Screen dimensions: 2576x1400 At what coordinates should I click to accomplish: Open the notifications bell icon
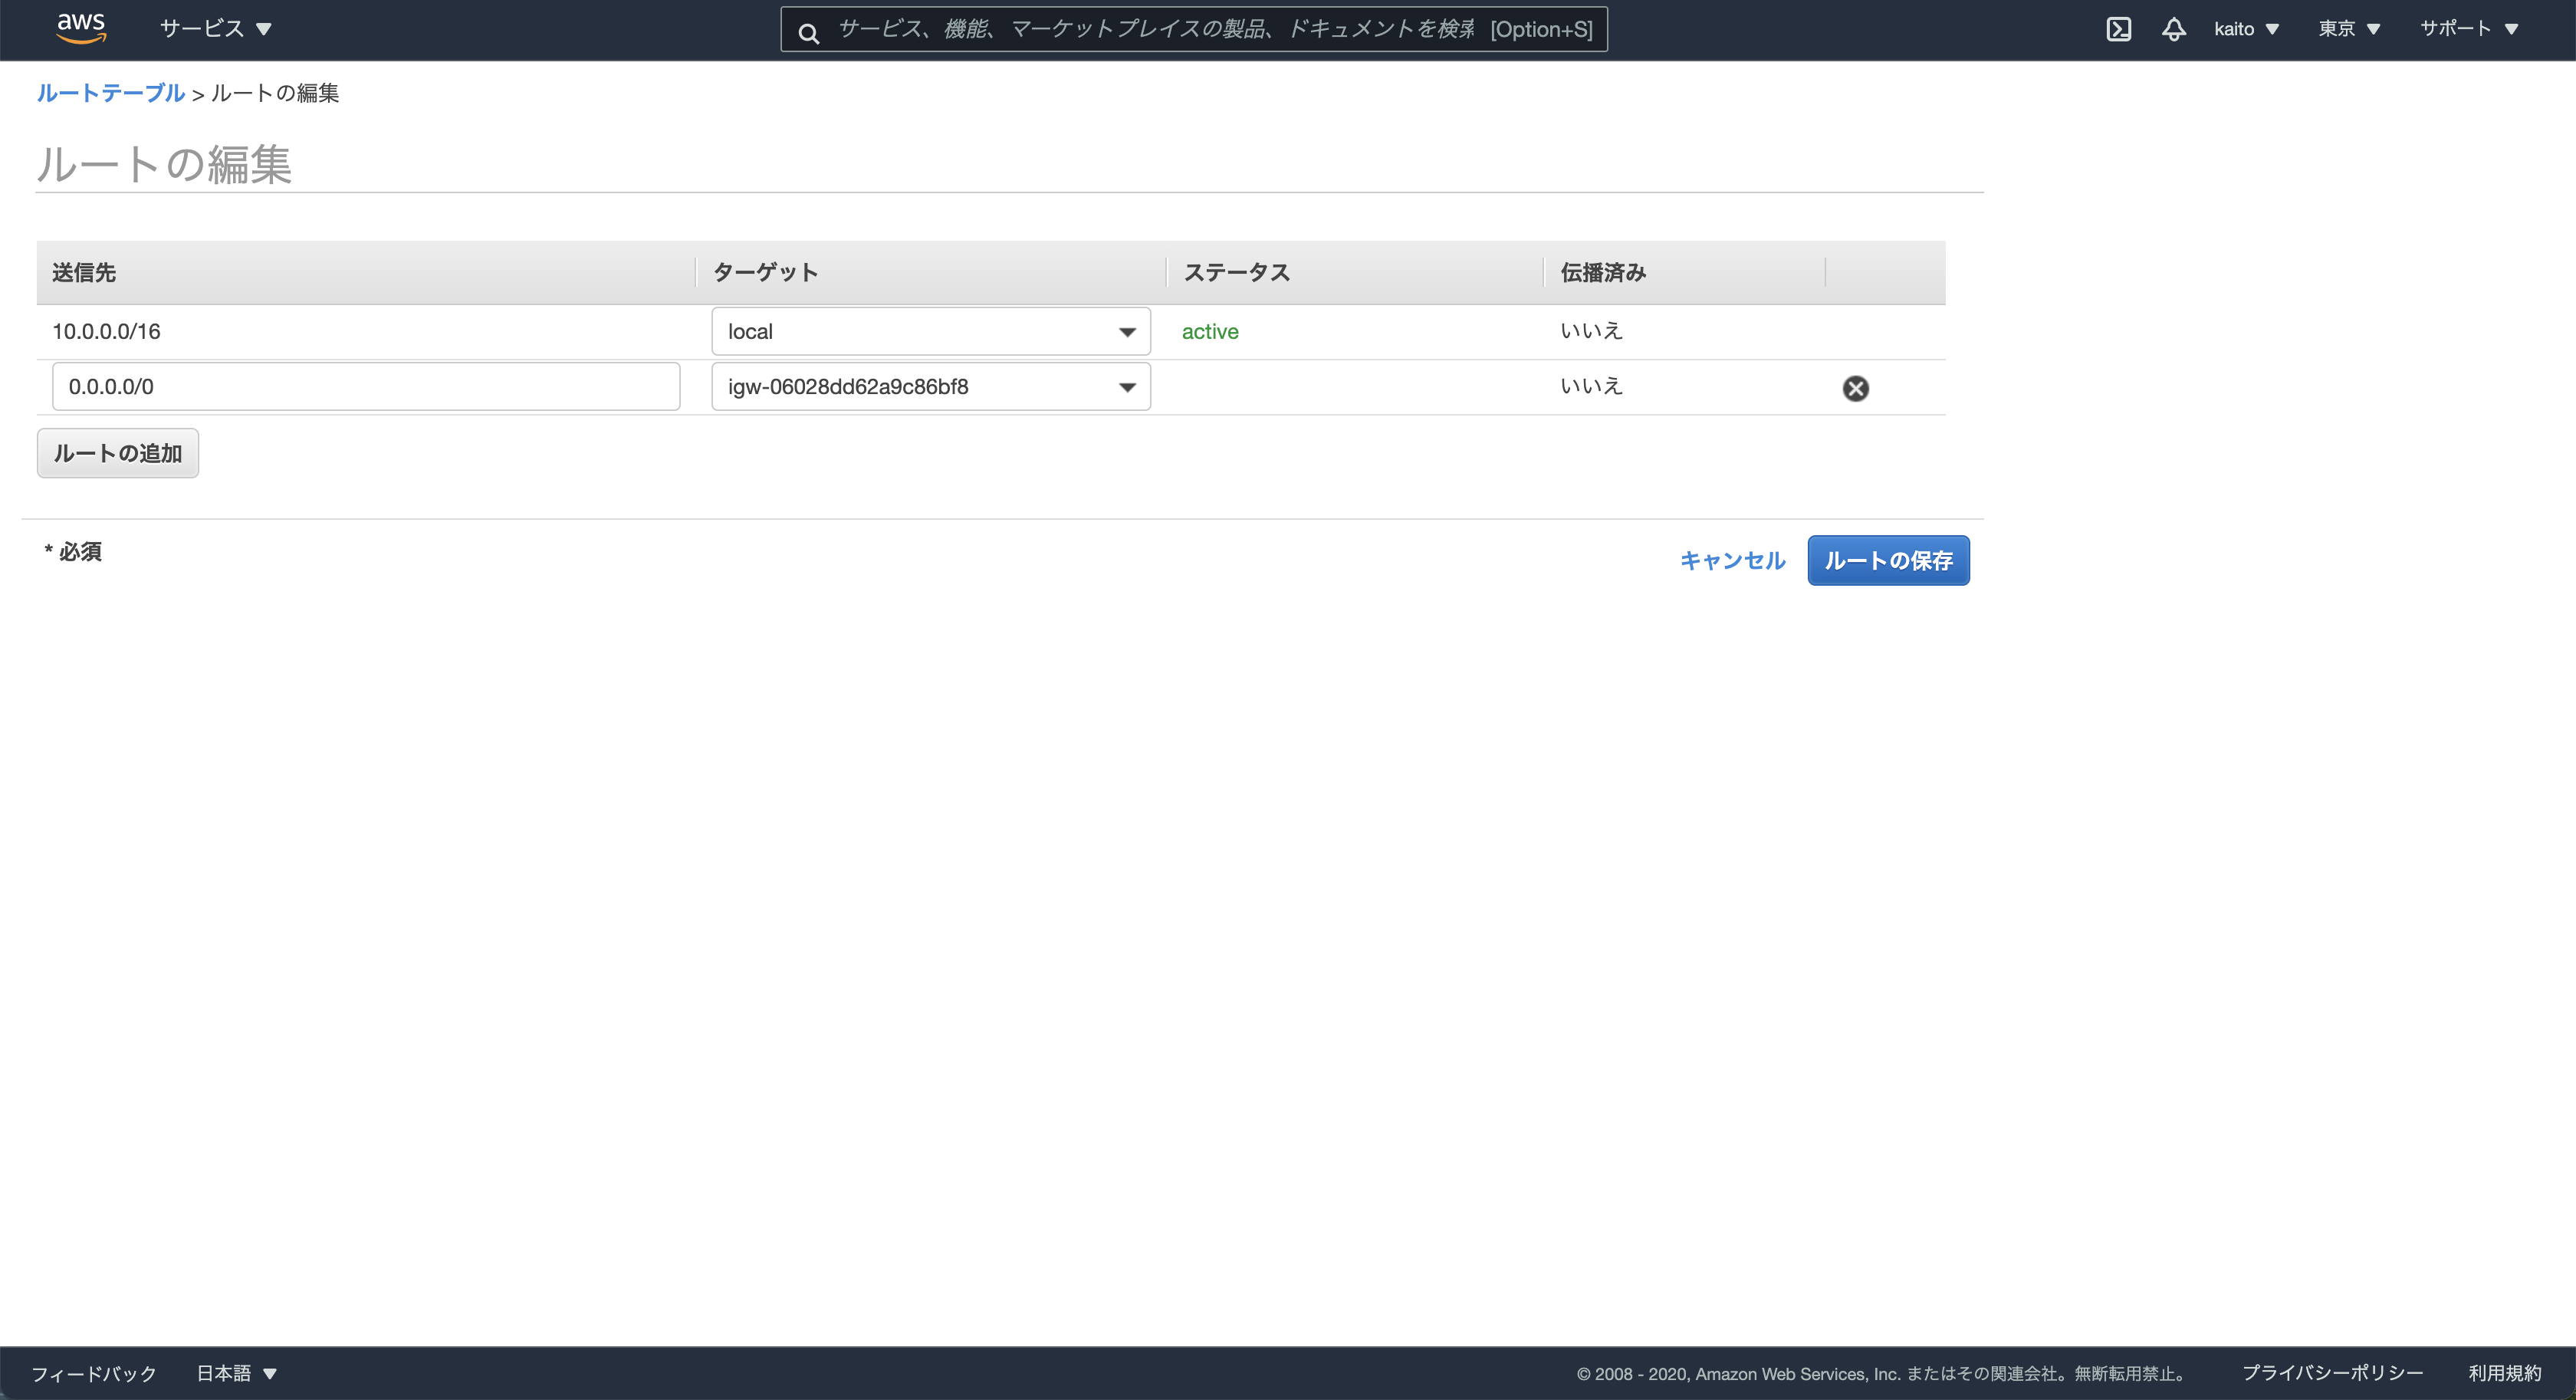point(2173,29)
